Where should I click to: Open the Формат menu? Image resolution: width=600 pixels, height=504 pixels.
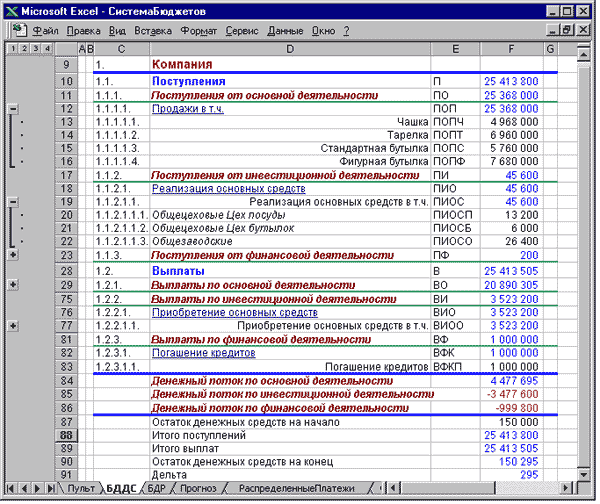[x=198, y=31]
